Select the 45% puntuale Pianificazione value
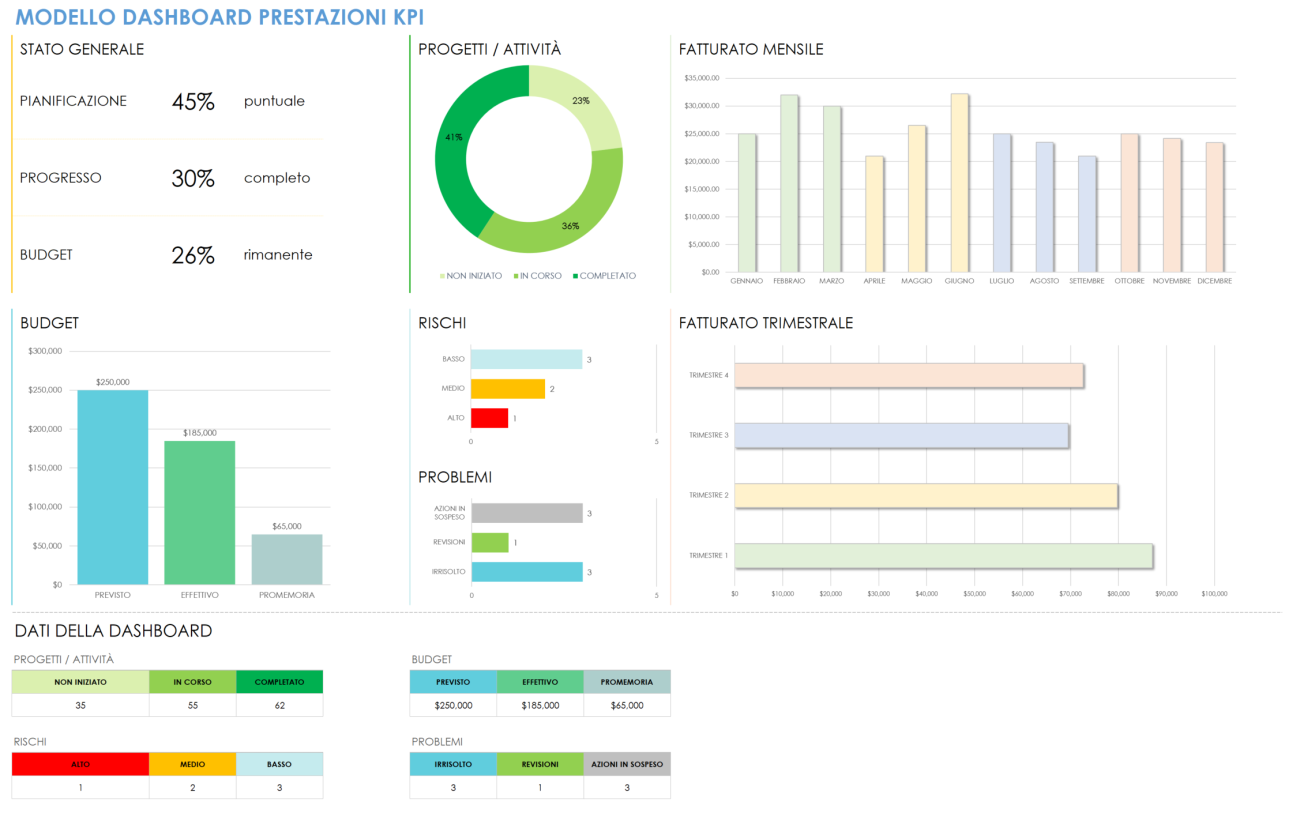The height and width of the screenshot is (813, 1300). 194,101
